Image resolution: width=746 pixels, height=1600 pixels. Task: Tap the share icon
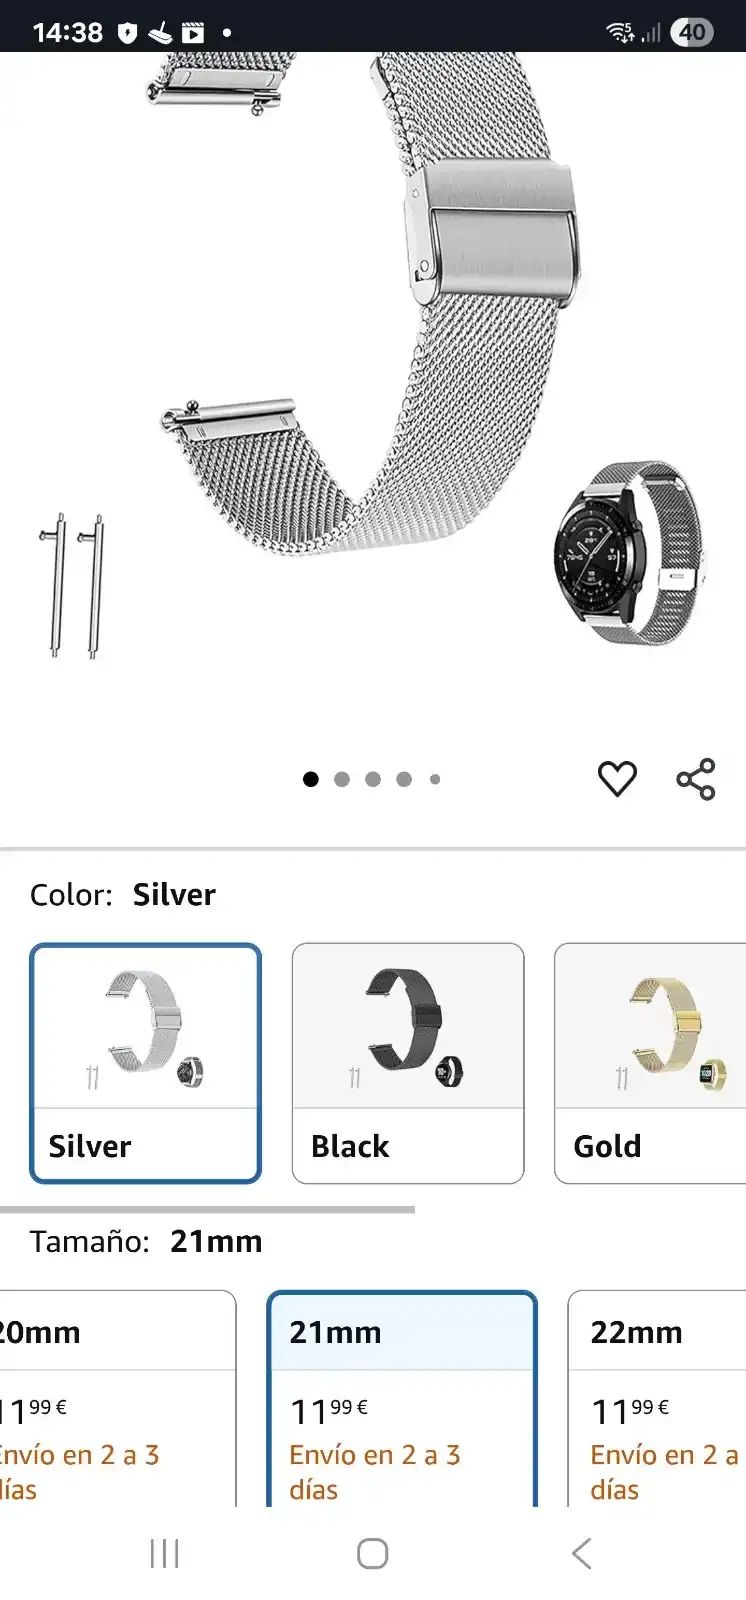(x=696, y=779)
